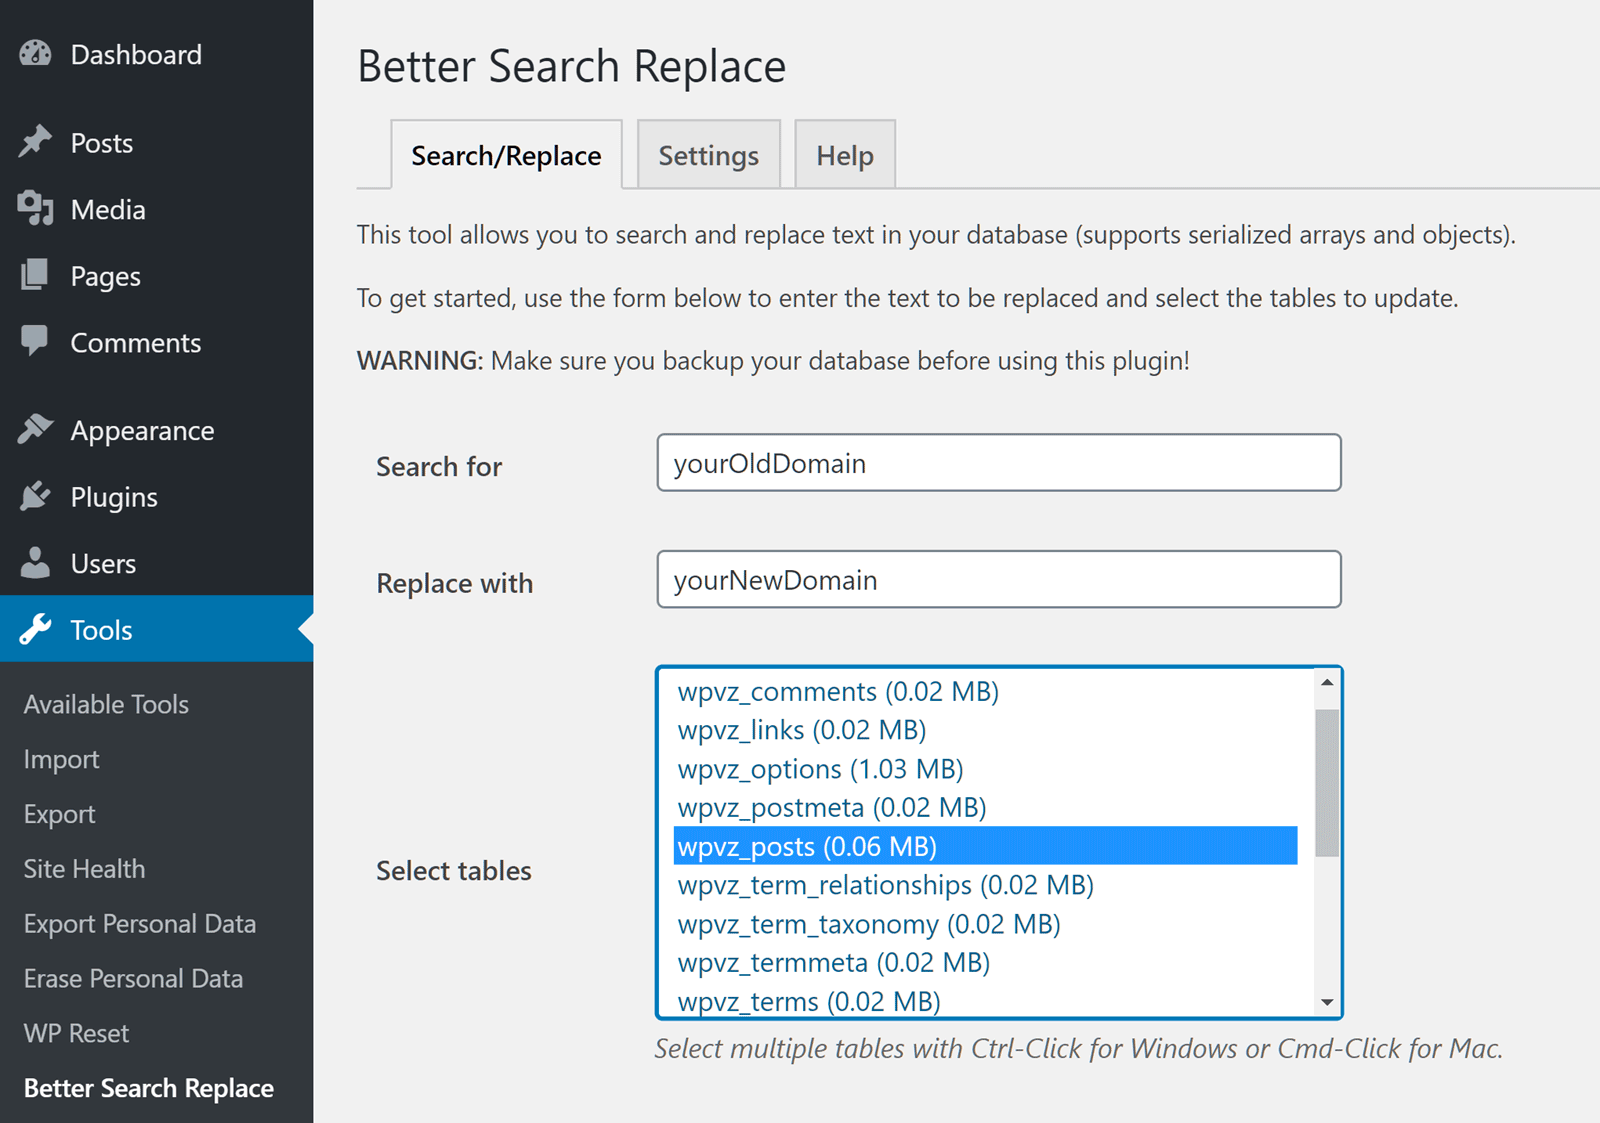Open Available Tools submenu link
Viewport: 1600px width, 1123px height.
click(x=106, y=704)
